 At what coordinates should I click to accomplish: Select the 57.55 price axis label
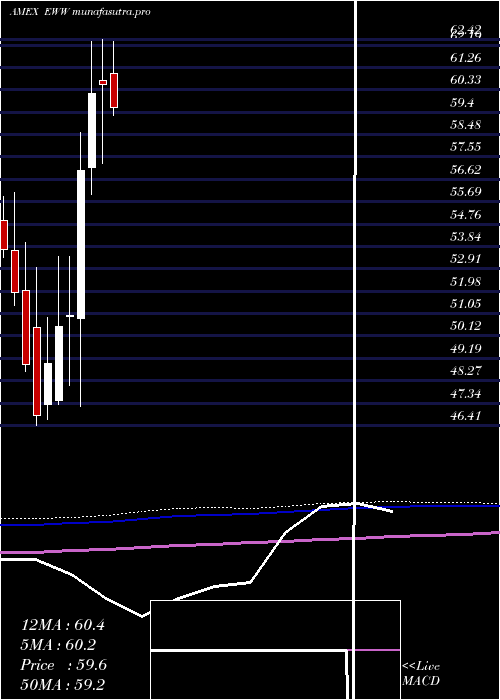click(466, 147)
